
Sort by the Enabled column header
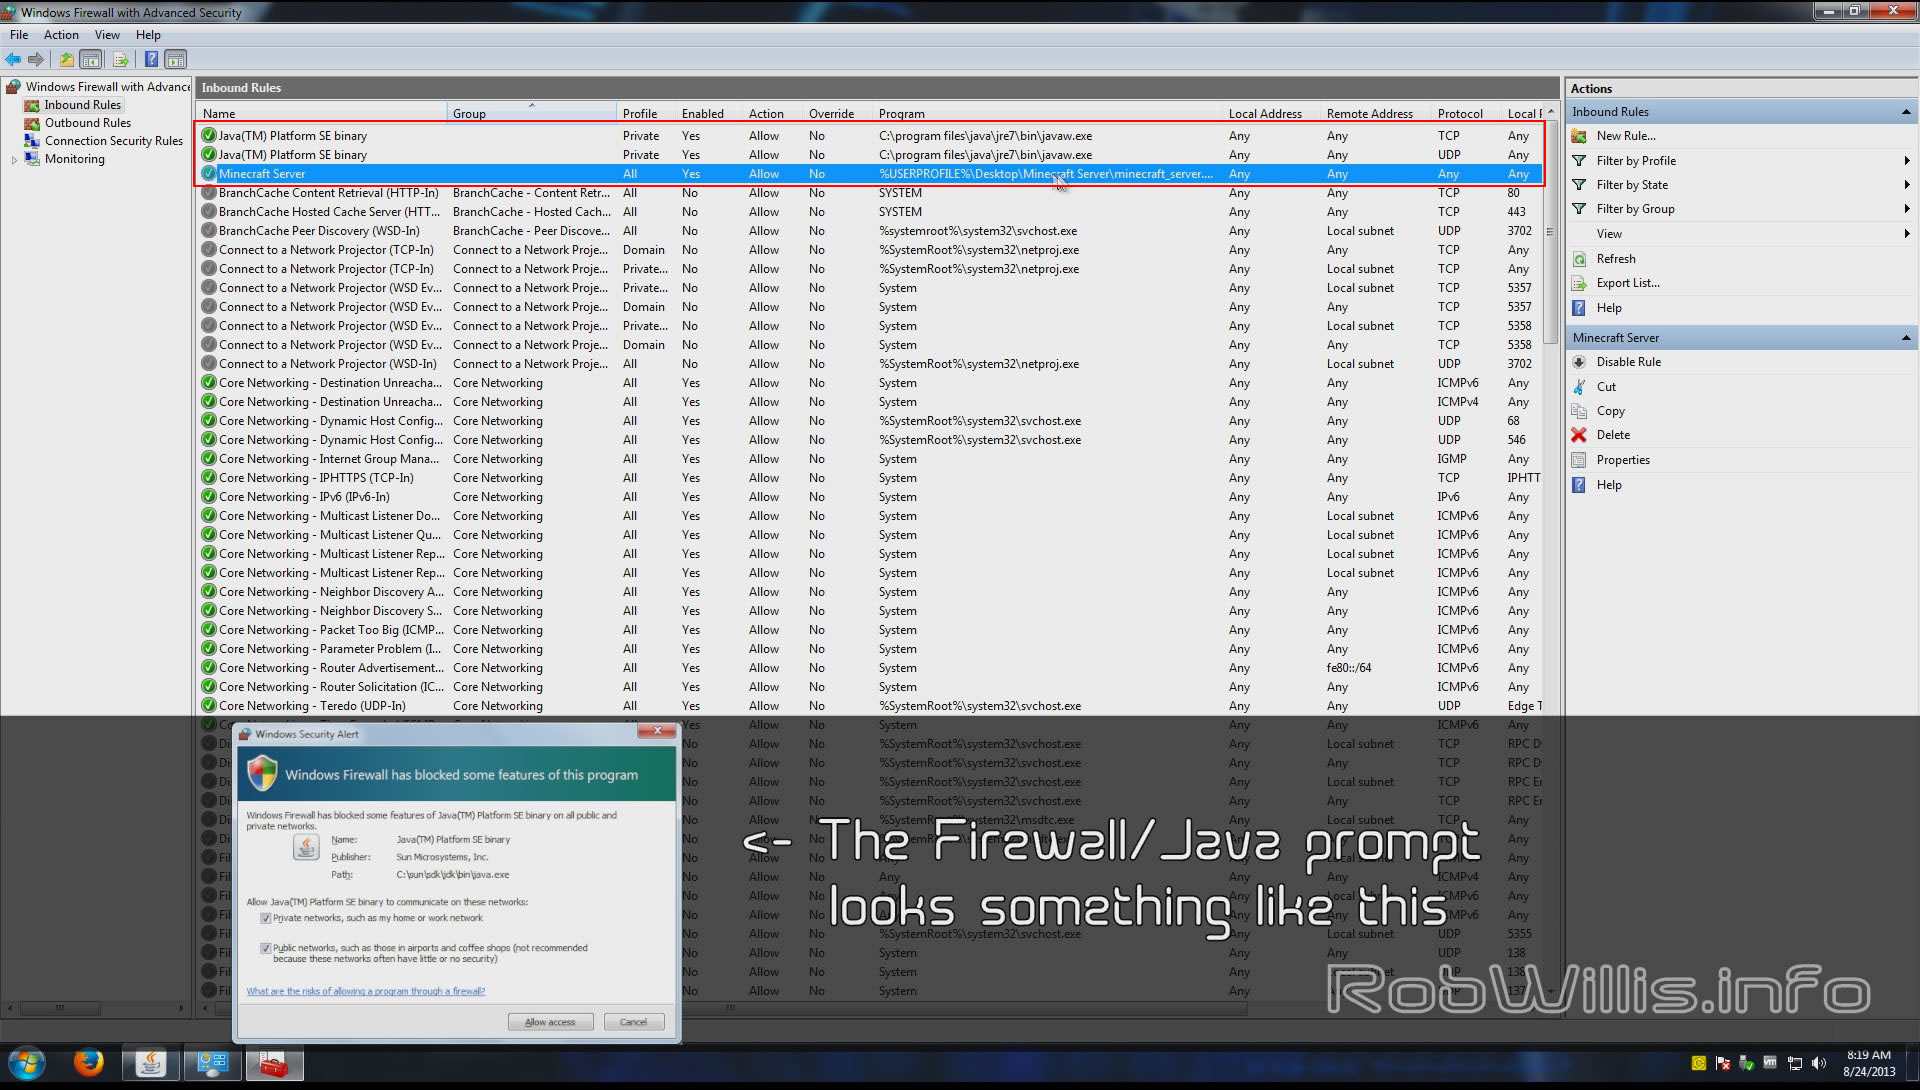coord(709,113)
